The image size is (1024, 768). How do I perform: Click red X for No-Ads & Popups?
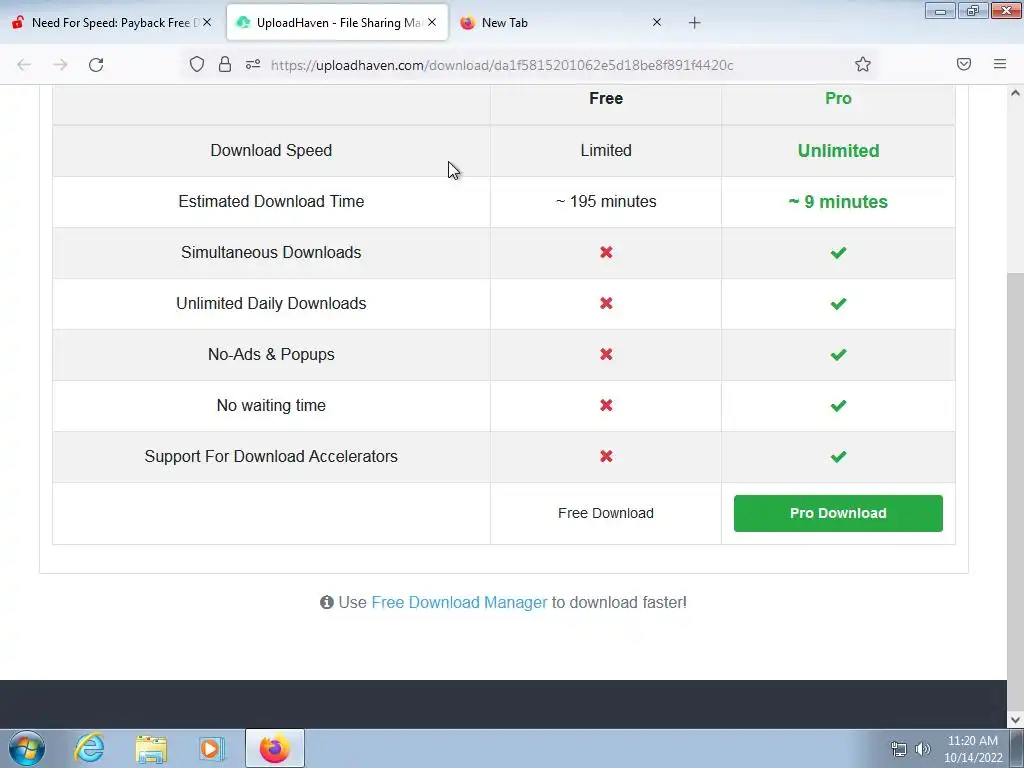[606, 354]
